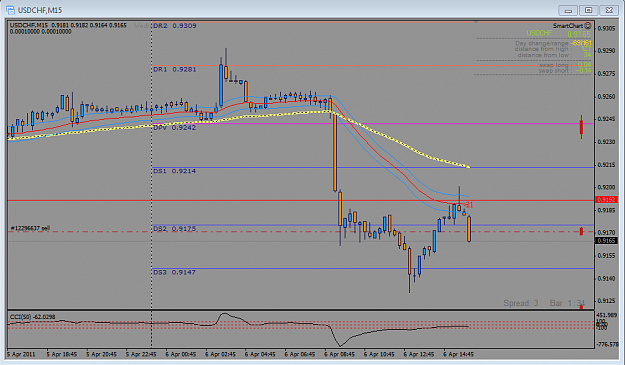
Task: Click the Bar 1:34 countdown
Action: pos(567,303)
